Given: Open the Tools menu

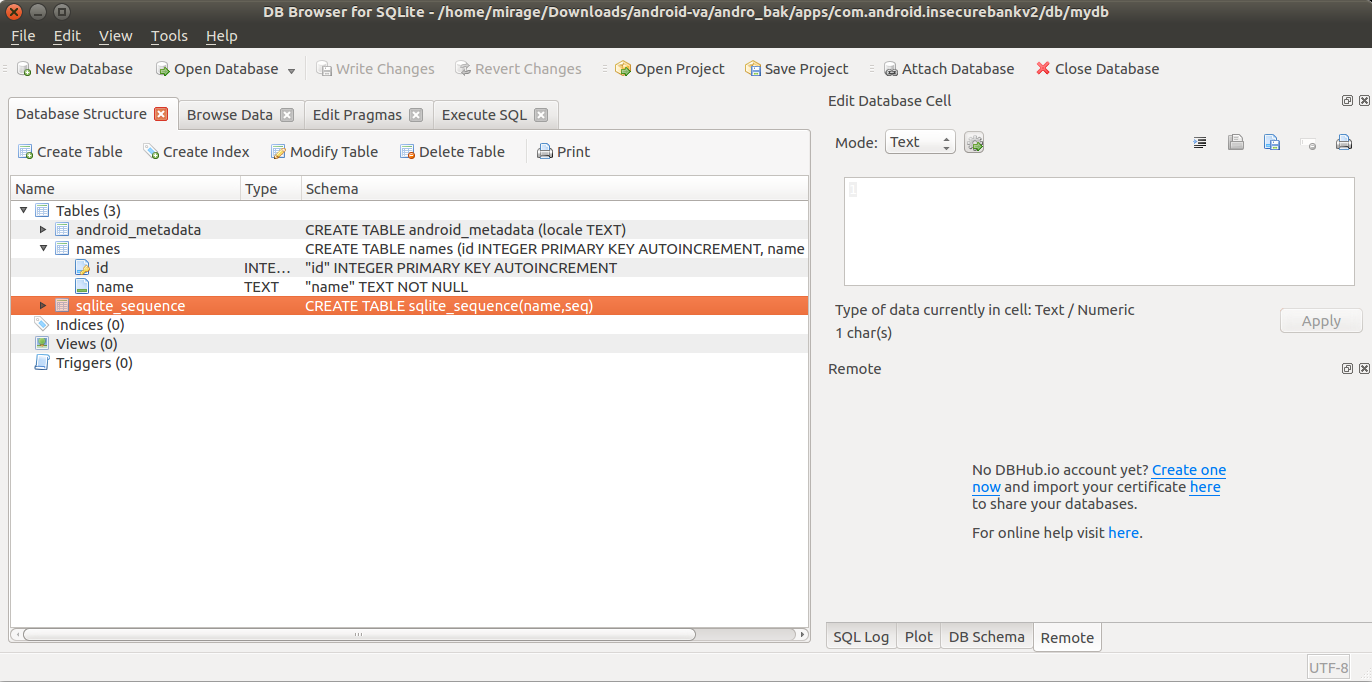Looking at the screenshot, I should click(x=168, y=35).
